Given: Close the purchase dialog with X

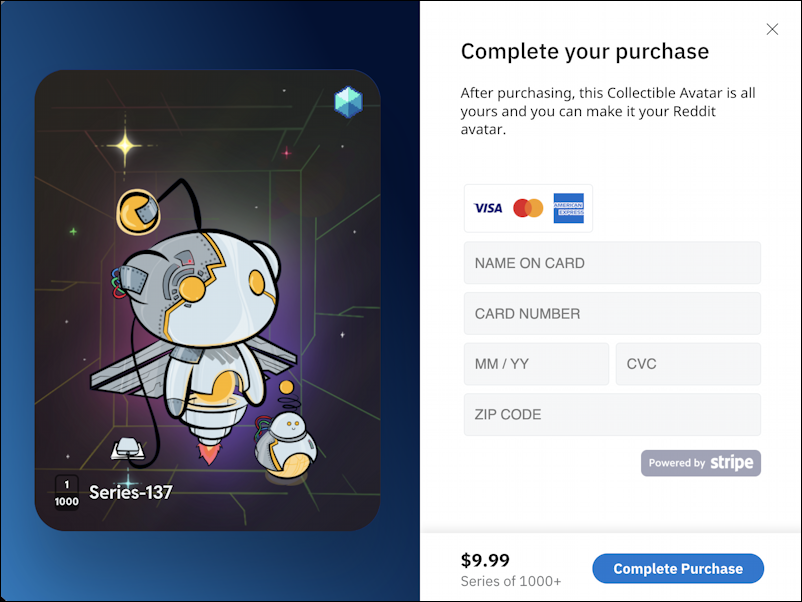Looking at the screenshot, I should (x=772, y=29).
